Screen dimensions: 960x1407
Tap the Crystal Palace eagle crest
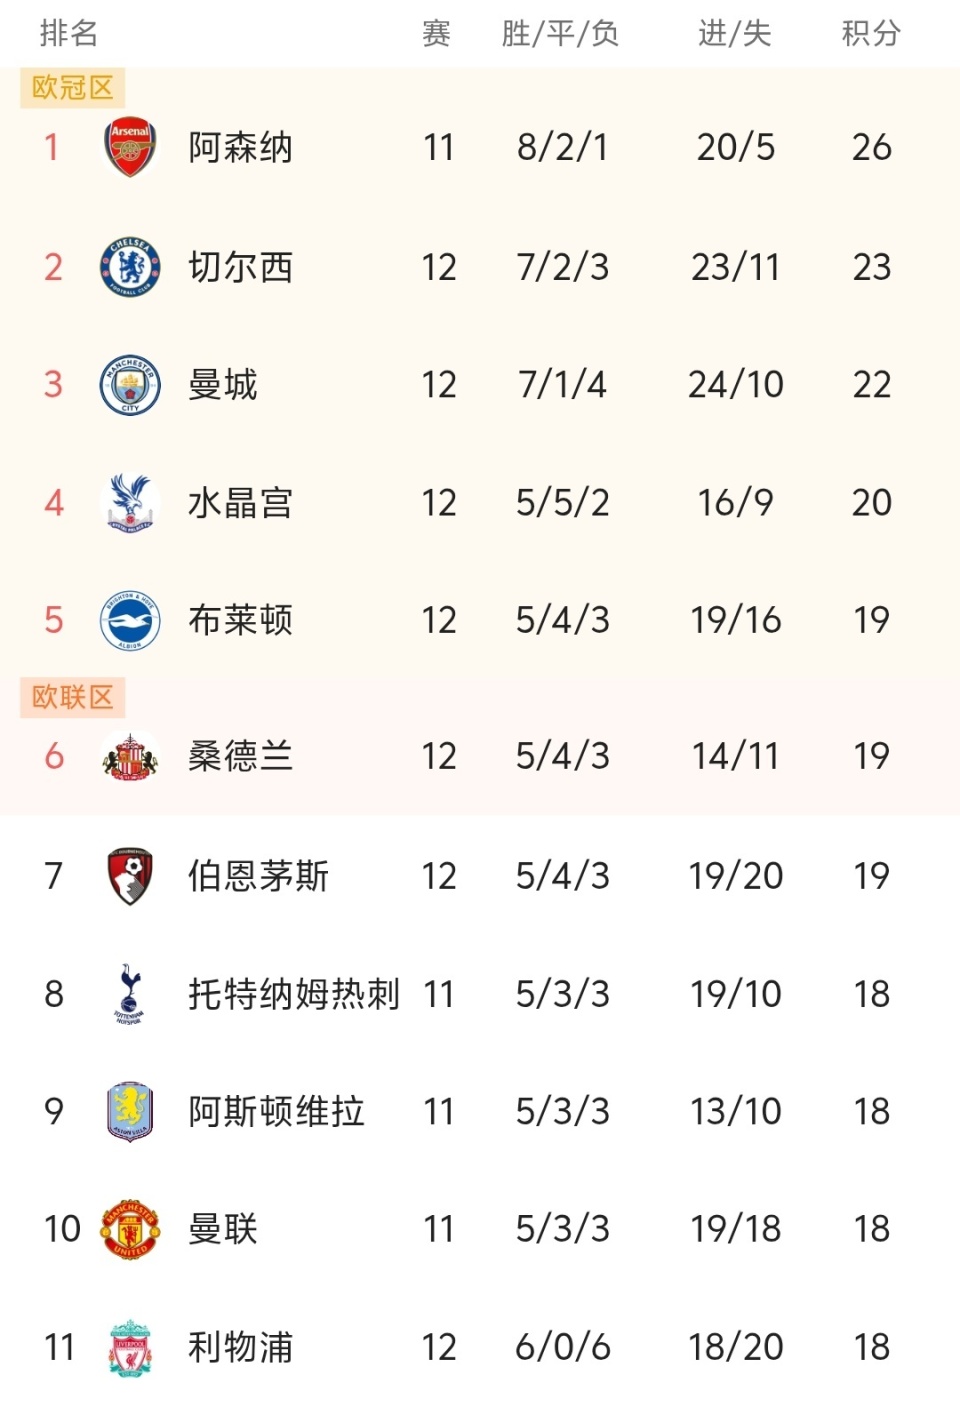(x=130, y=502)
